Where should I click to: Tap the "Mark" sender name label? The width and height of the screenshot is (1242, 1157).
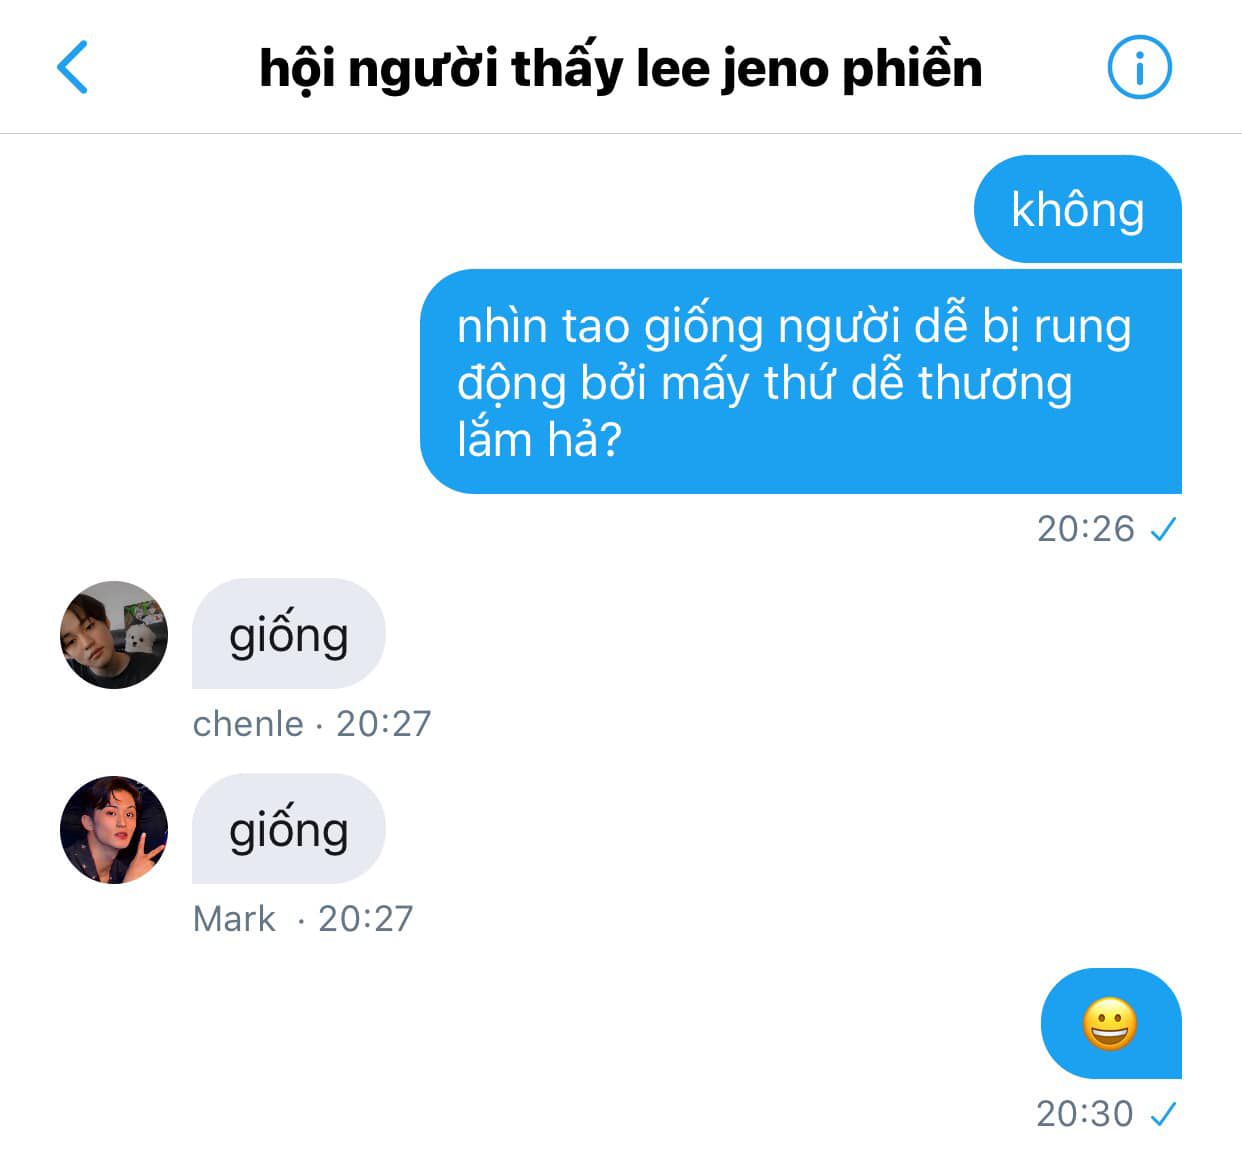[x=234, y=918]
